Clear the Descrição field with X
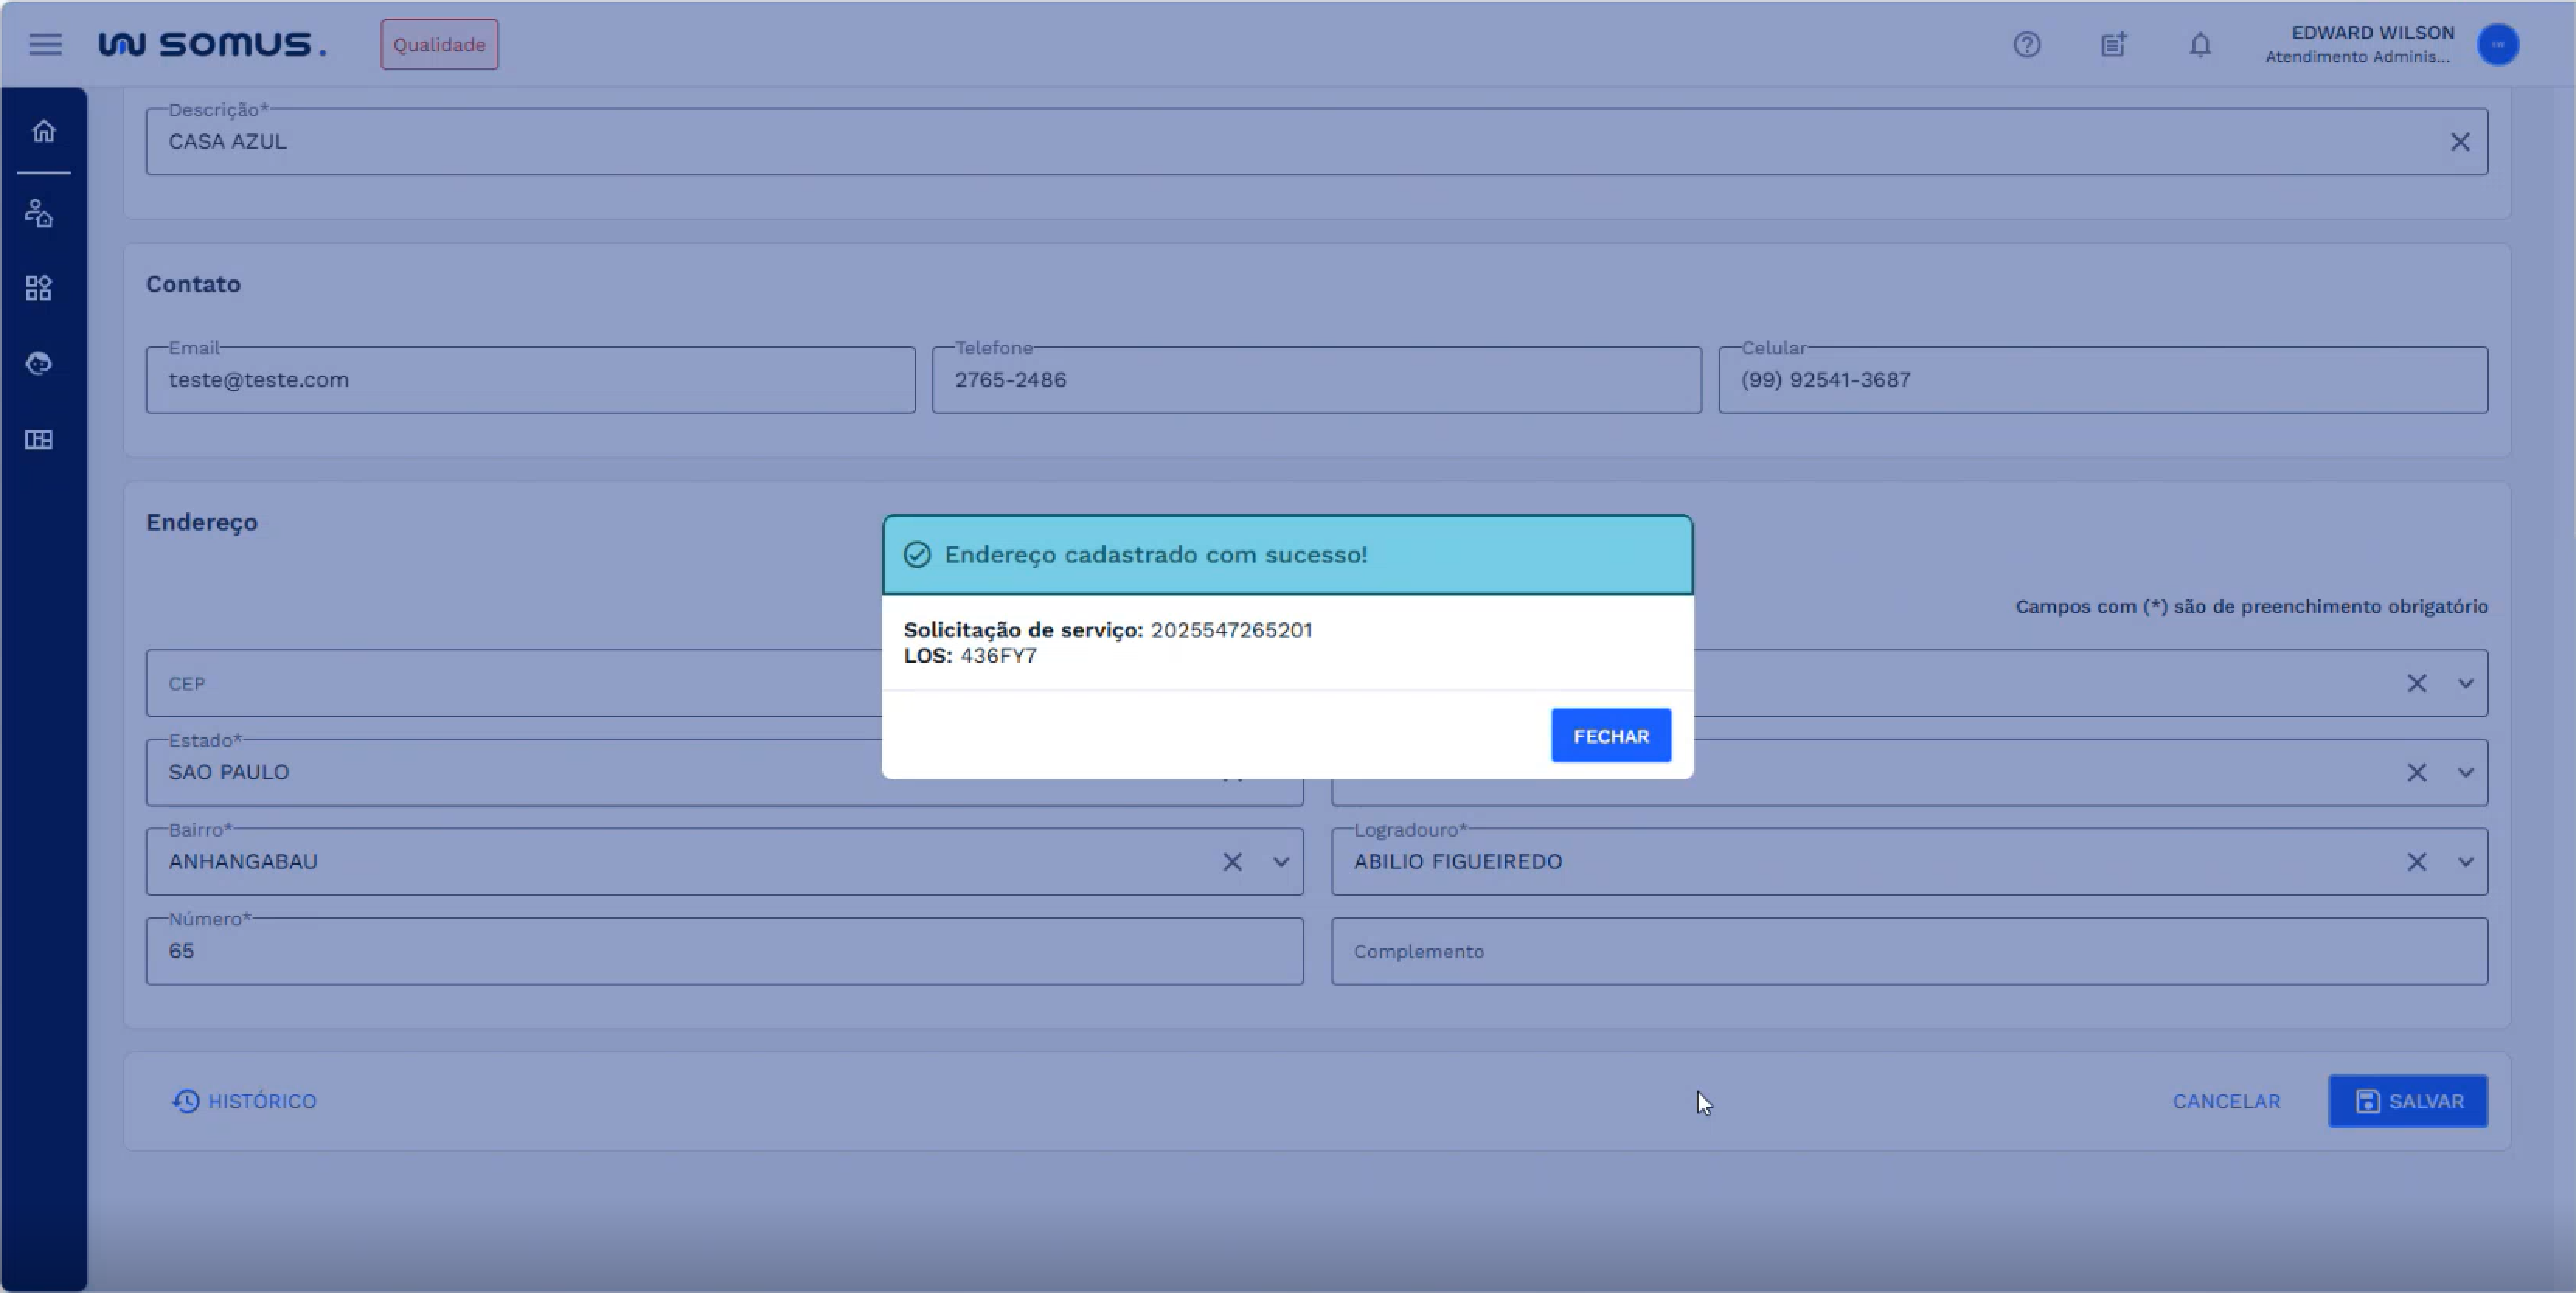 point(2460,142)
